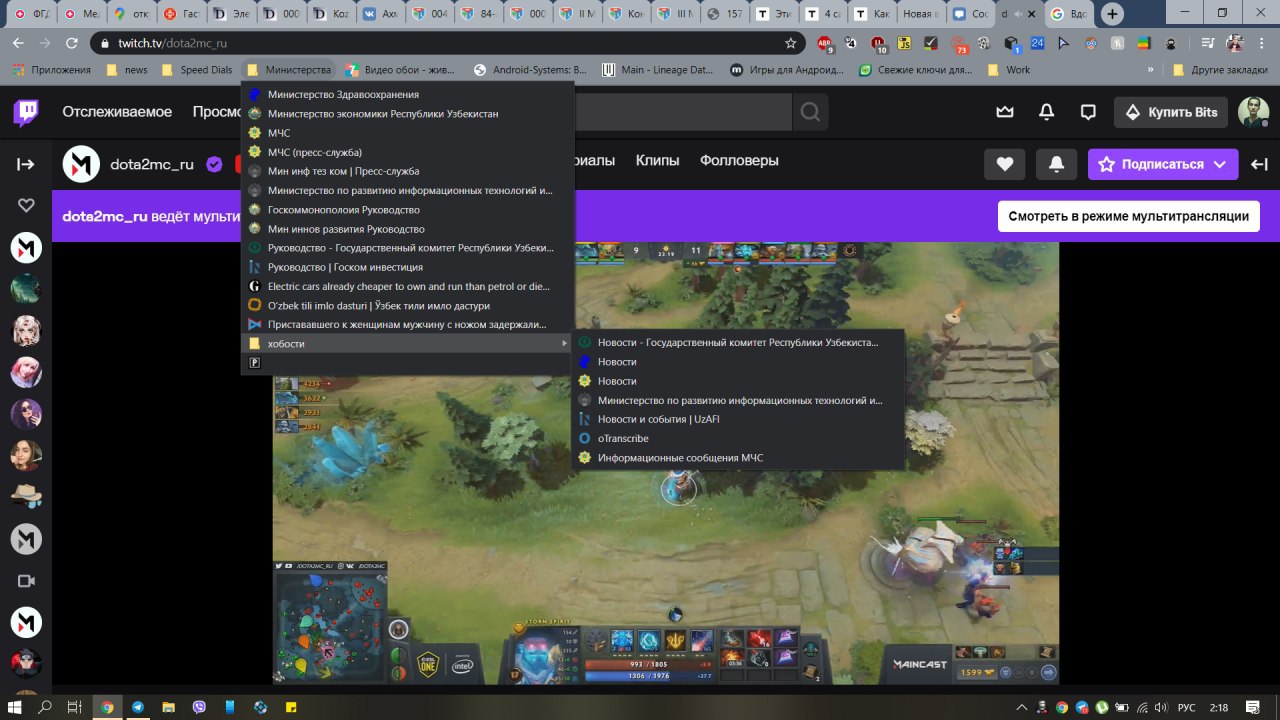Click the Twitch logo home icon
1280x720 pixels.
click(x=26, y=112)
